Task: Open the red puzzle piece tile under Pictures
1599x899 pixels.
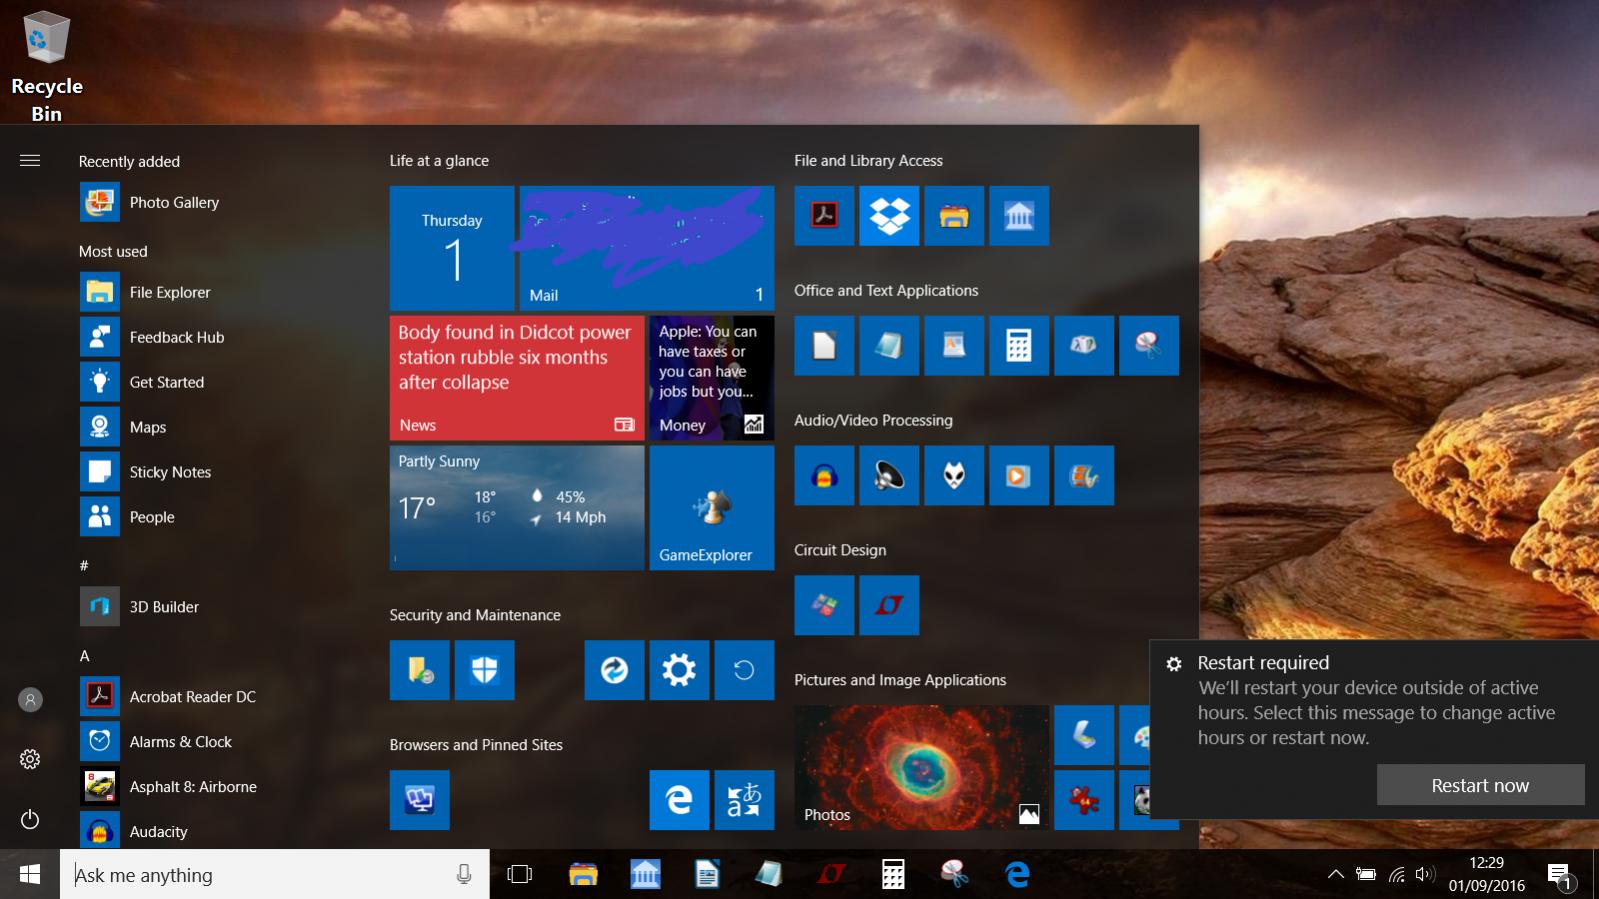Action: tap(1084, 800)
